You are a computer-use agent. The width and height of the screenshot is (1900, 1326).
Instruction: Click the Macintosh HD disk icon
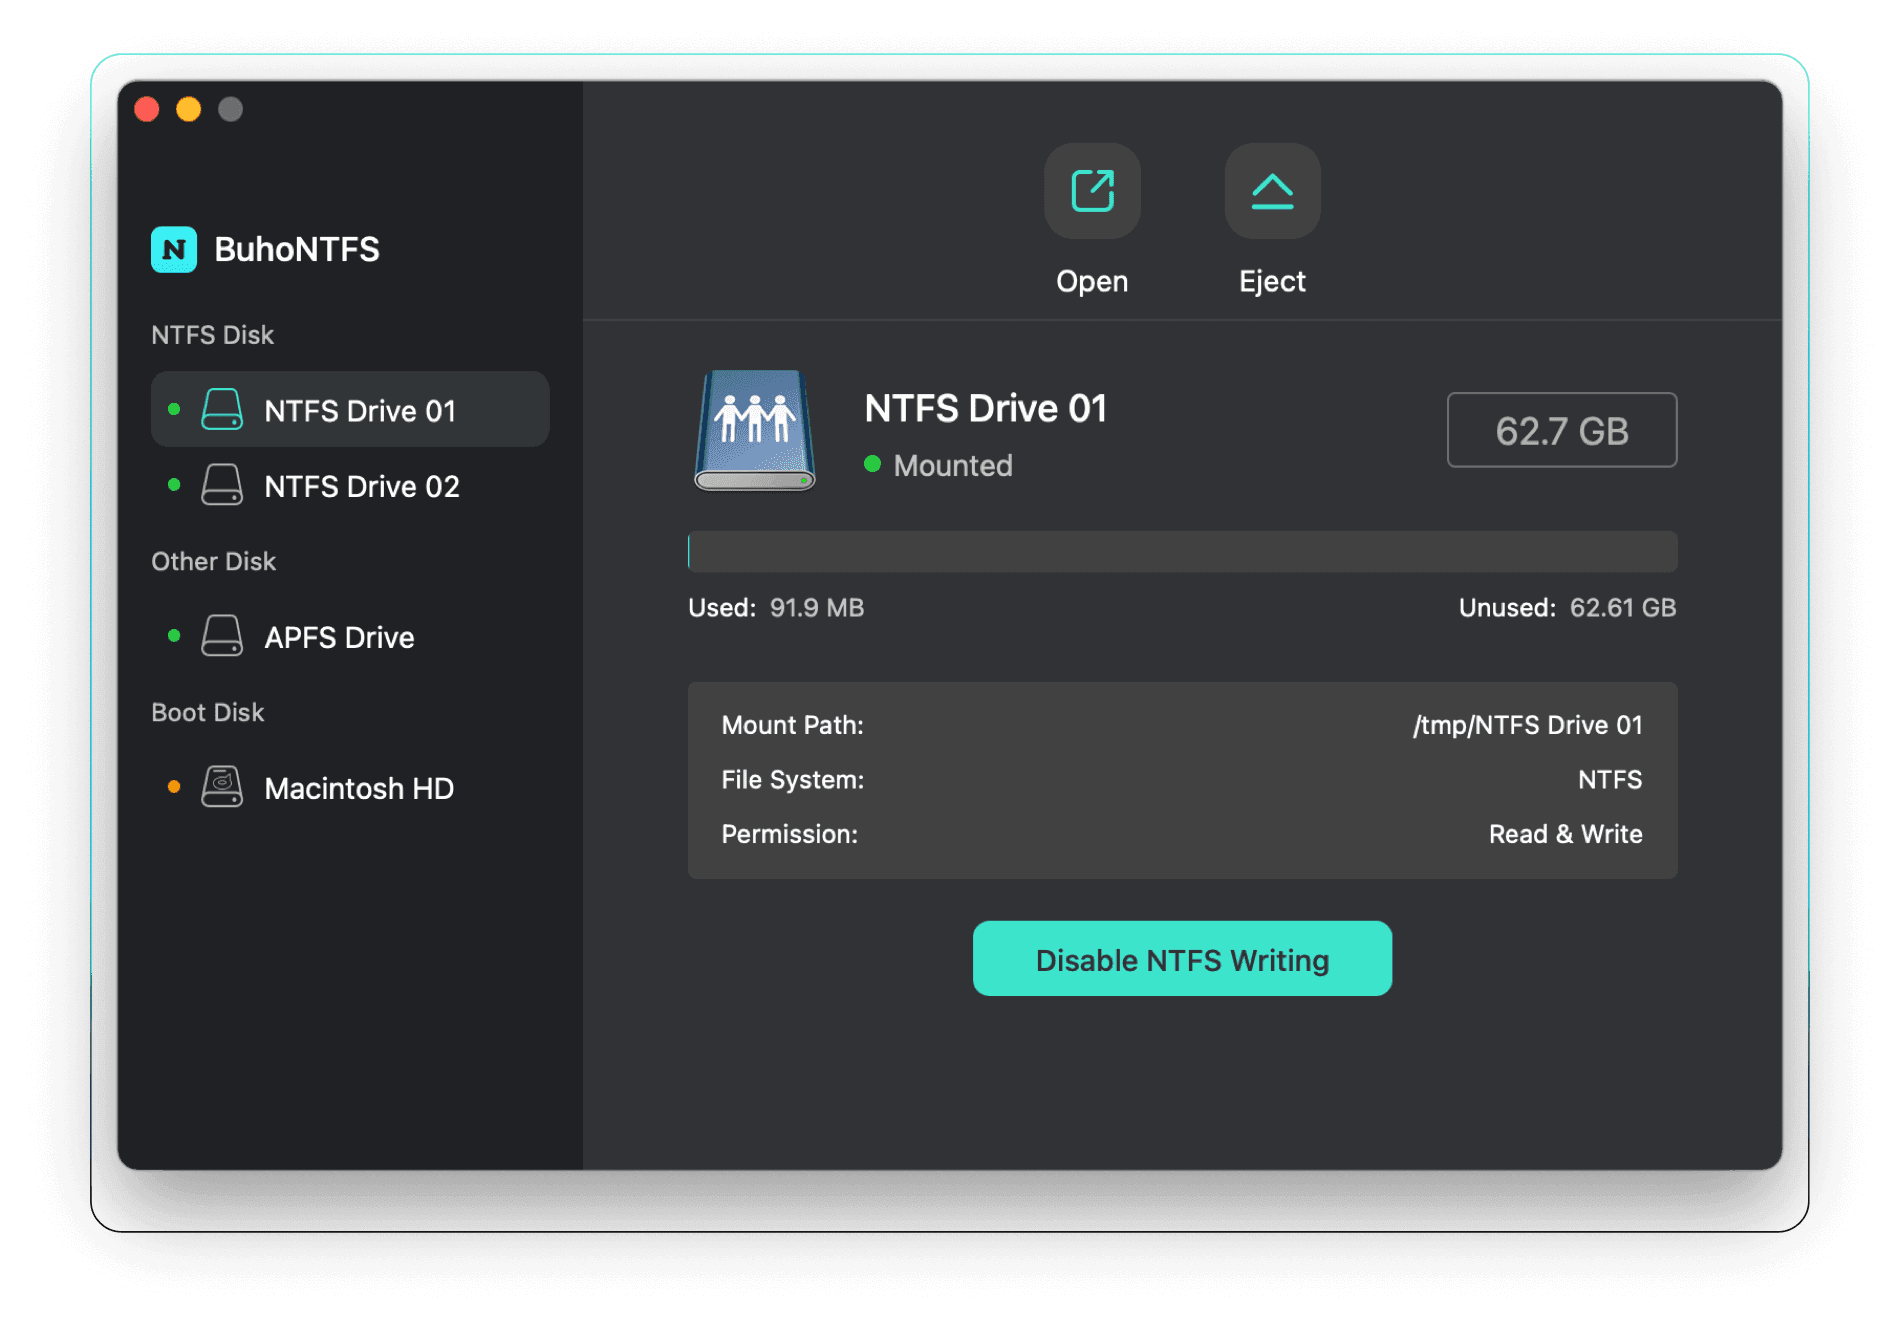(222, 787)
